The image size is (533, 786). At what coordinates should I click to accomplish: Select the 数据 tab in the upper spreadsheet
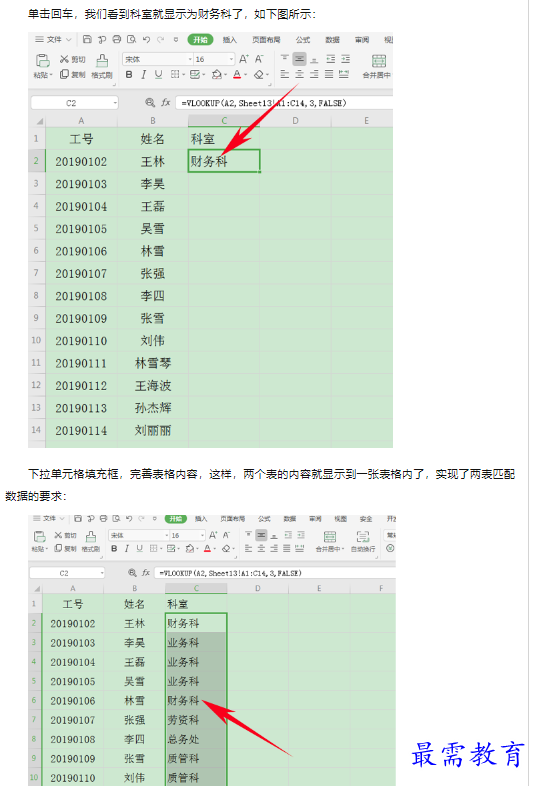332,40
